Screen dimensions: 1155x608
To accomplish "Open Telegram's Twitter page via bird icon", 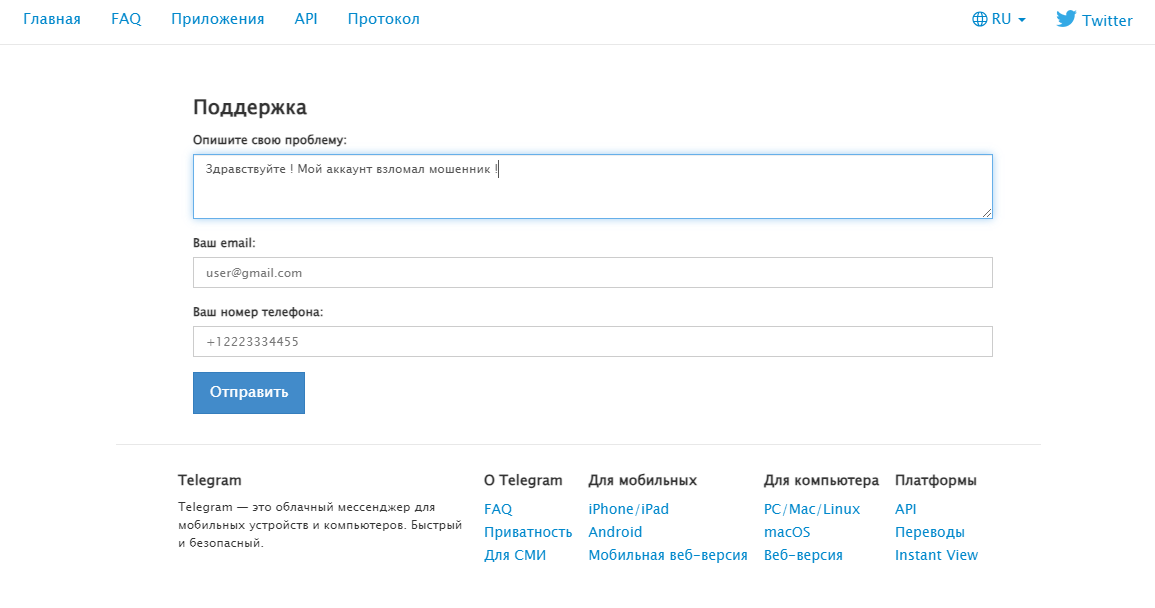I will (1066, 18).
